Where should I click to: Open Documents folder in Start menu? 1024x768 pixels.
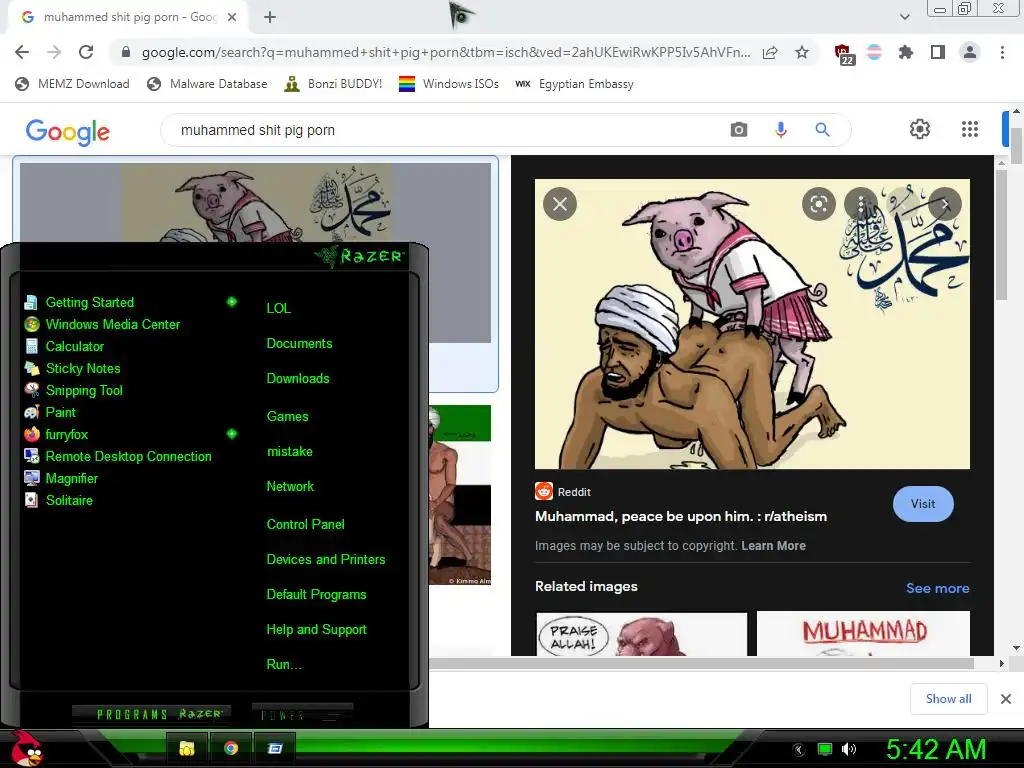point(299,344)
